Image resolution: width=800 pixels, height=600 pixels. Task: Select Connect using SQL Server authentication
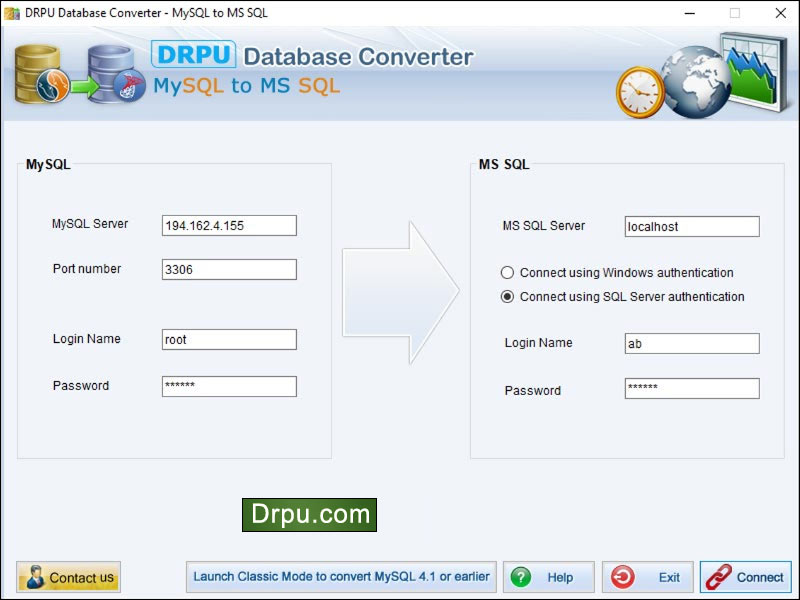(x=508, y=296)
